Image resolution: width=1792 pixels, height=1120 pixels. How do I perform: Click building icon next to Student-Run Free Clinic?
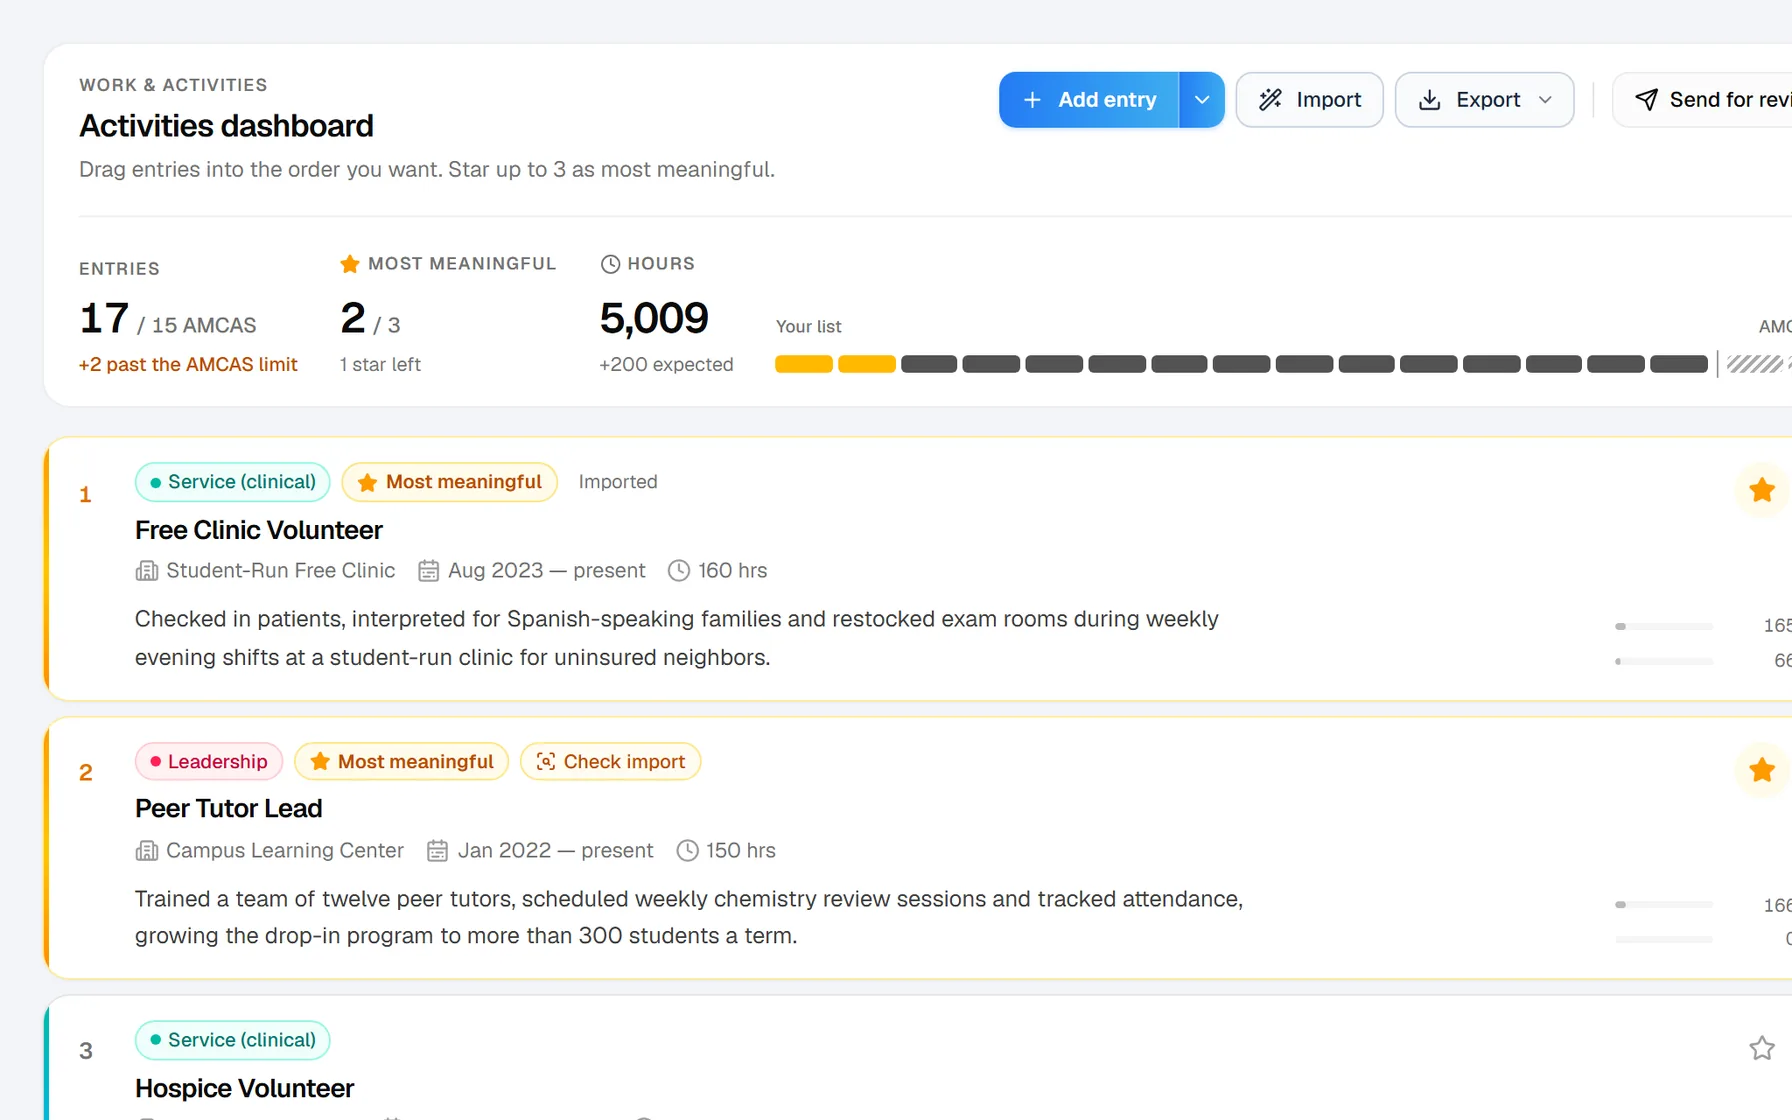[146, 571]
